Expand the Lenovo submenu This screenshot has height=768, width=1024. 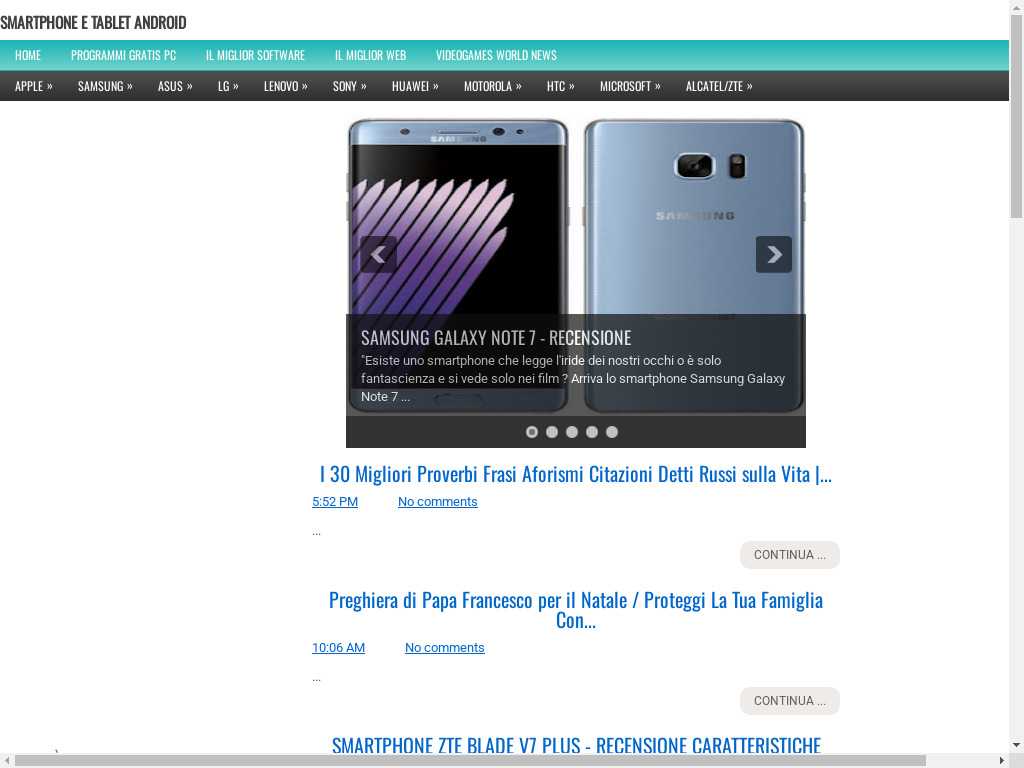pyautogui.click(x=285, y=86)
